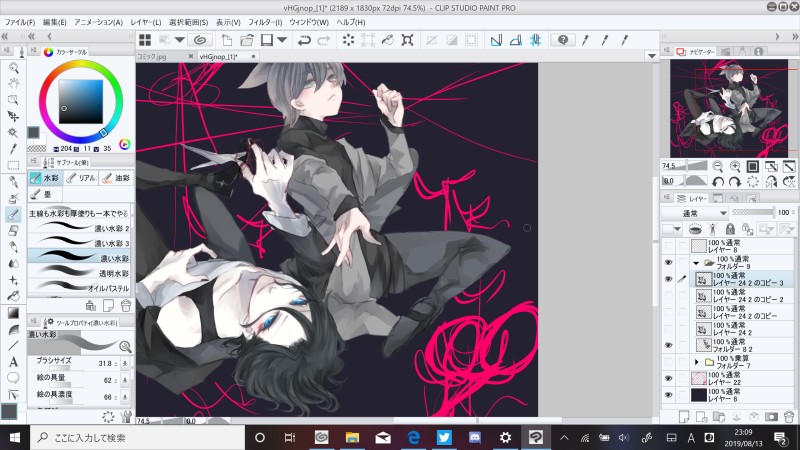Flip canvas horizontally in Navigator
This screenshot has height=450, width=800.
(771, 181)
